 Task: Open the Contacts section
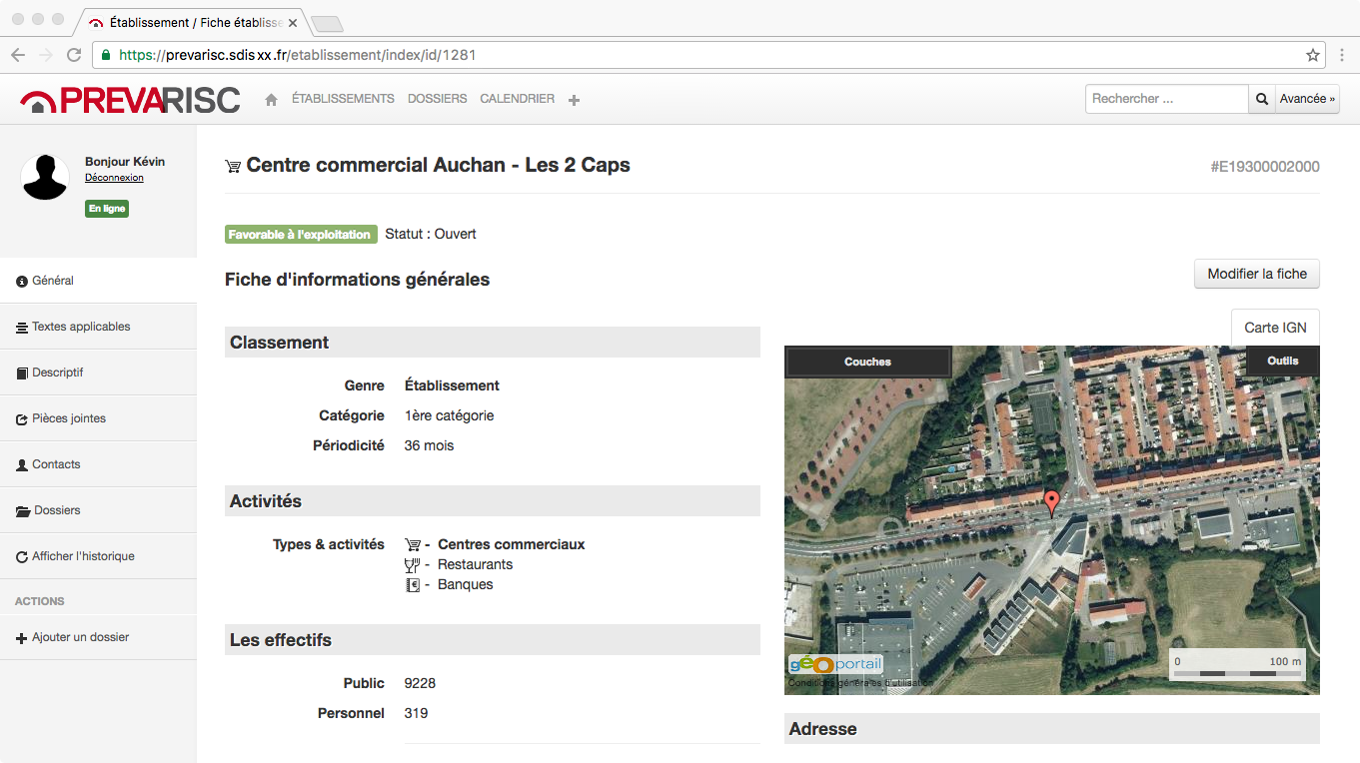(x=98, y=465)
